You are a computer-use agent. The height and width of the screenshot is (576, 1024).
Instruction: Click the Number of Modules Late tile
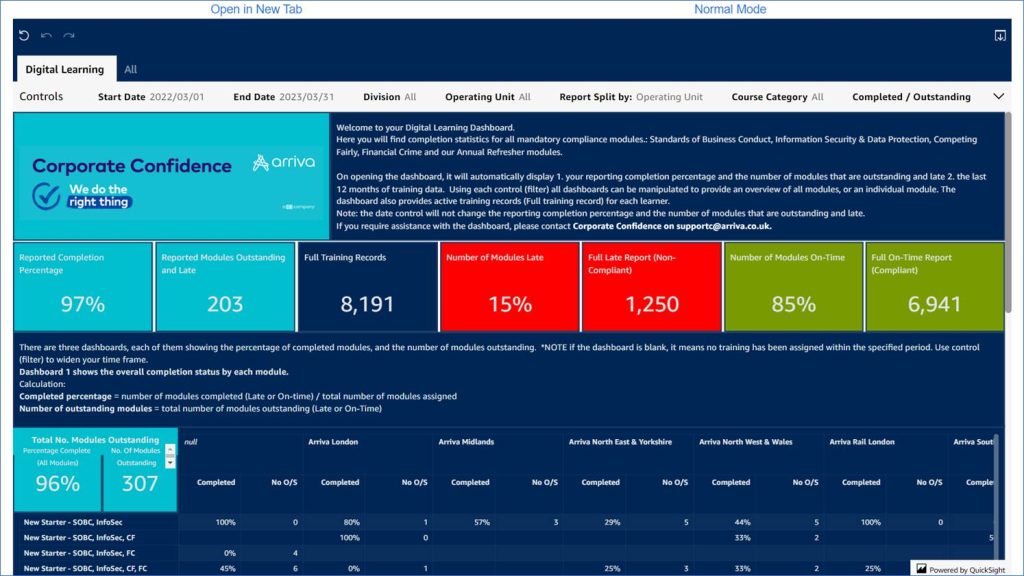pos(509,287)
